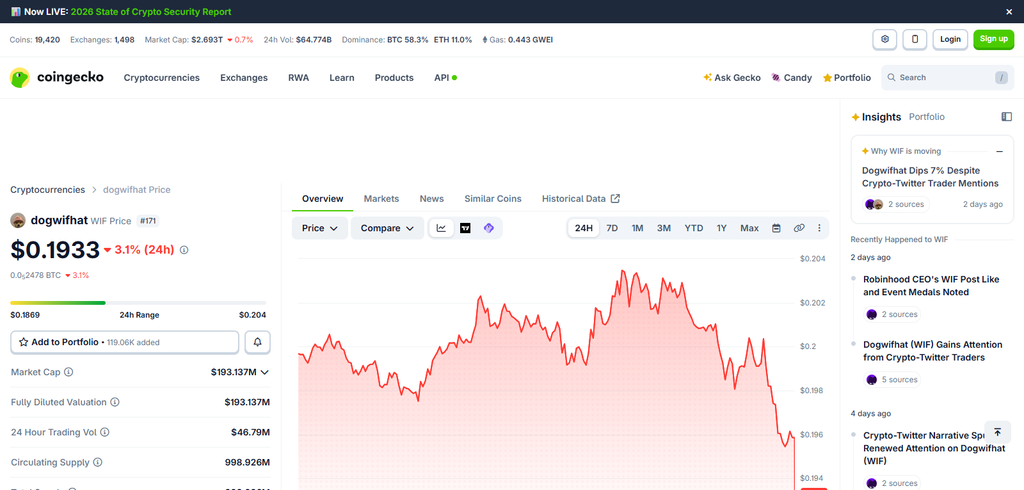Switch to the News tab
Viewport: 1024px width, 490px height.
click(x=432, y=199)
